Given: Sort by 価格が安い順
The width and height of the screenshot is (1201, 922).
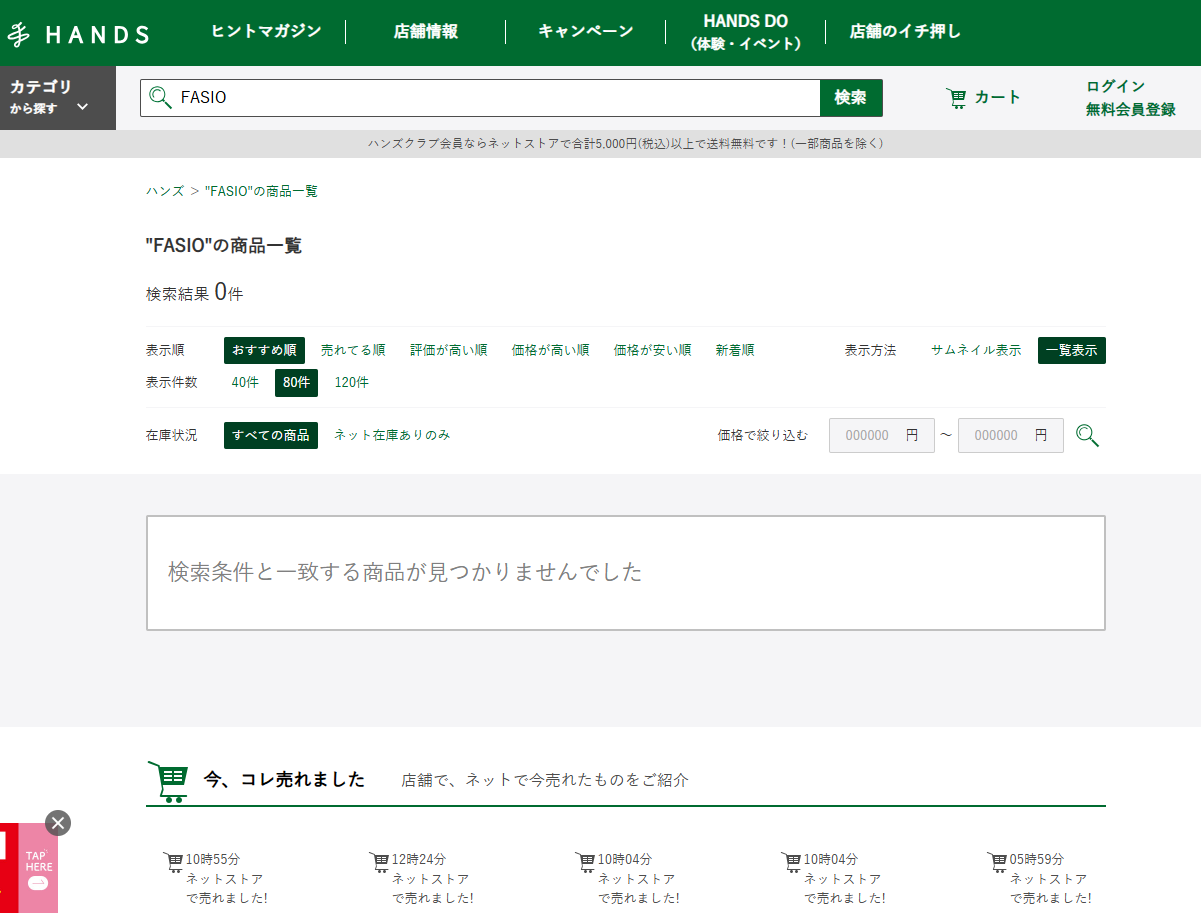Looking at the screenshot, I should [x=653, y=351].
